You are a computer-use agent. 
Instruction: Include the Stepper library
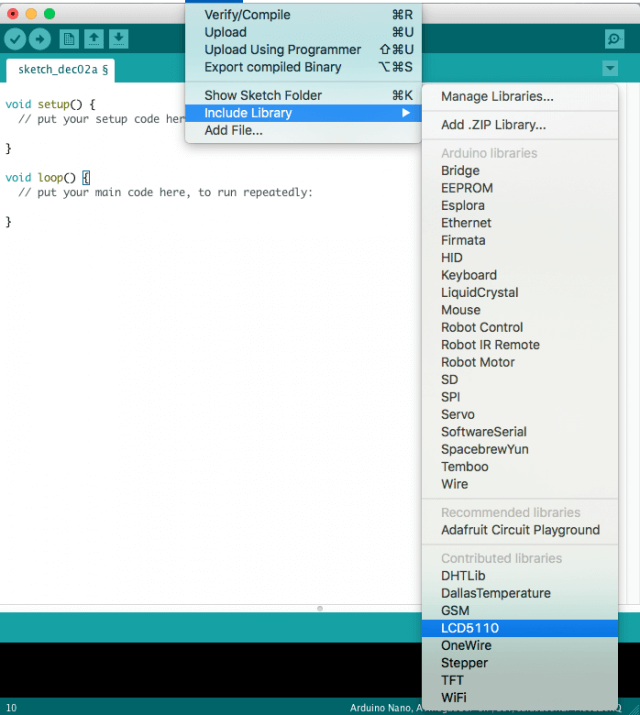[x=520, y=663]
